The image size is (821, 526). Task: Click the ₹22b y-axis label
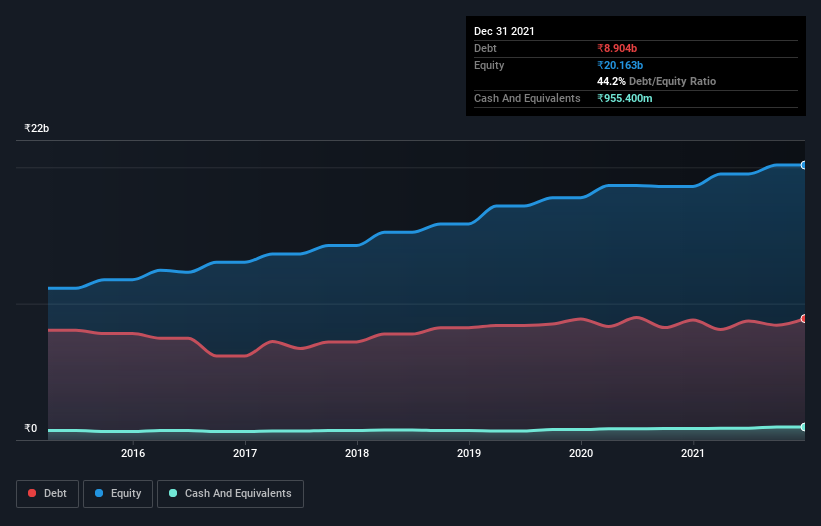(x=37, y=128)
